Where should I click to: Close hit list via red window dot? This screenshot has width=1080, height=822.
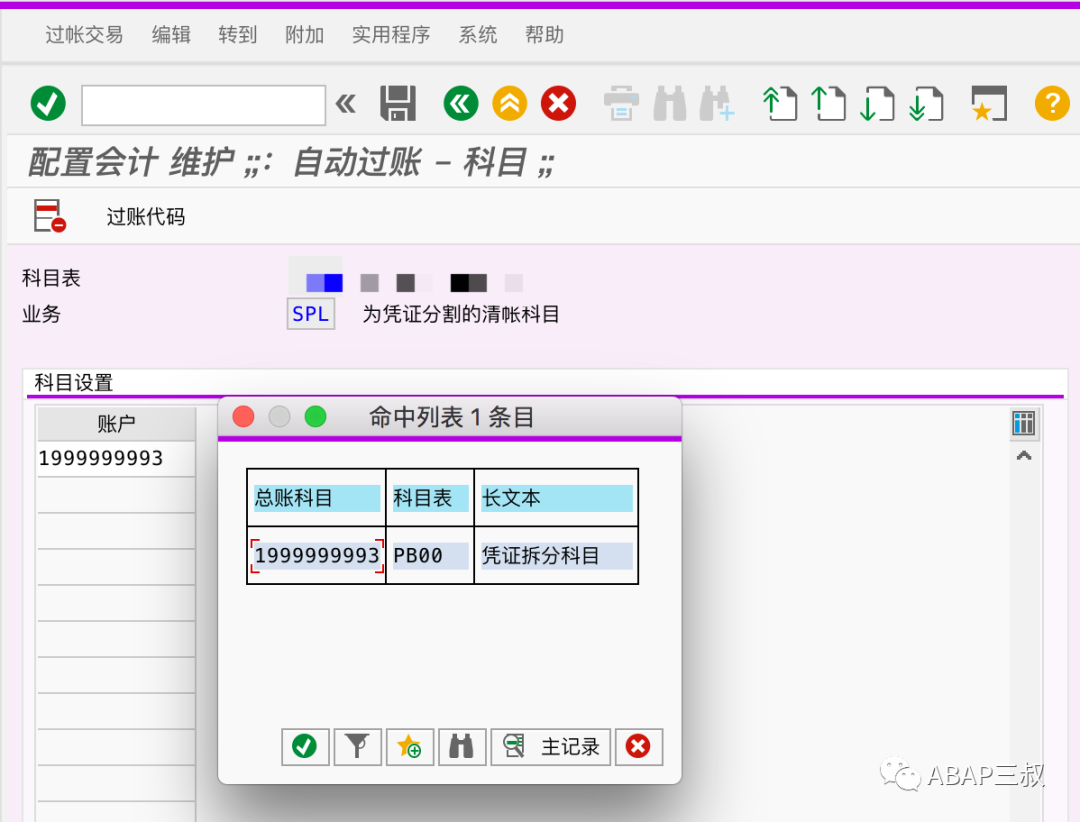[243, 416]
